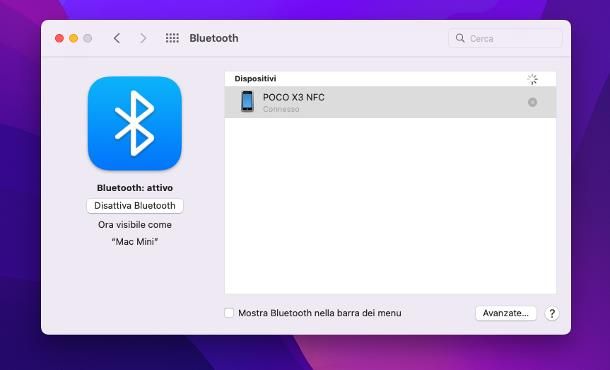Open the Avanzate… options
This screenshot has width=610, height=370.
click(505, 313)
